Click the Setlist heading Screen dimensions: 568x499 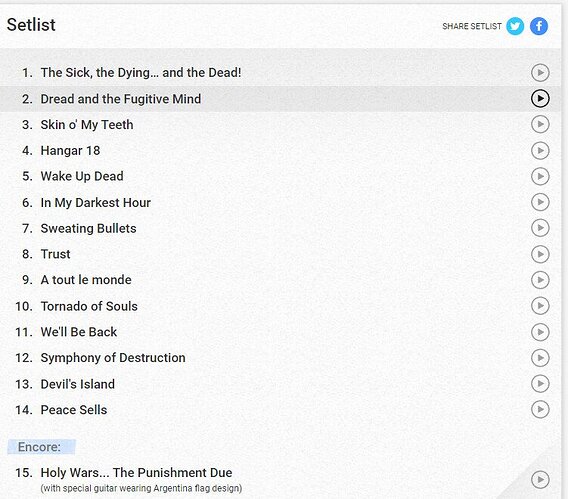pyautogui.click(x=31, y=25)
